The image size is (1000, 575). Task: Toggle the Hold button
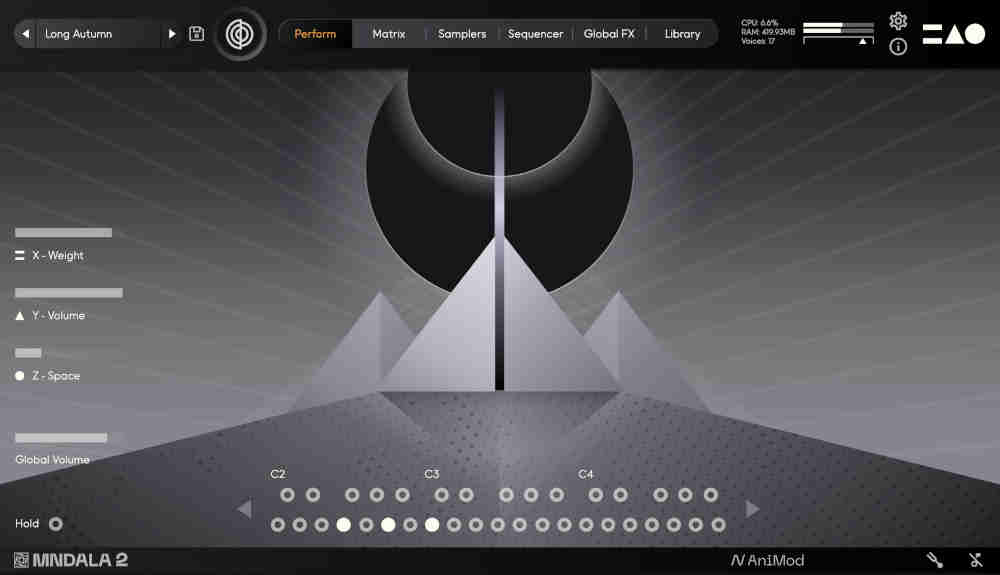click(x=56, y=523)
